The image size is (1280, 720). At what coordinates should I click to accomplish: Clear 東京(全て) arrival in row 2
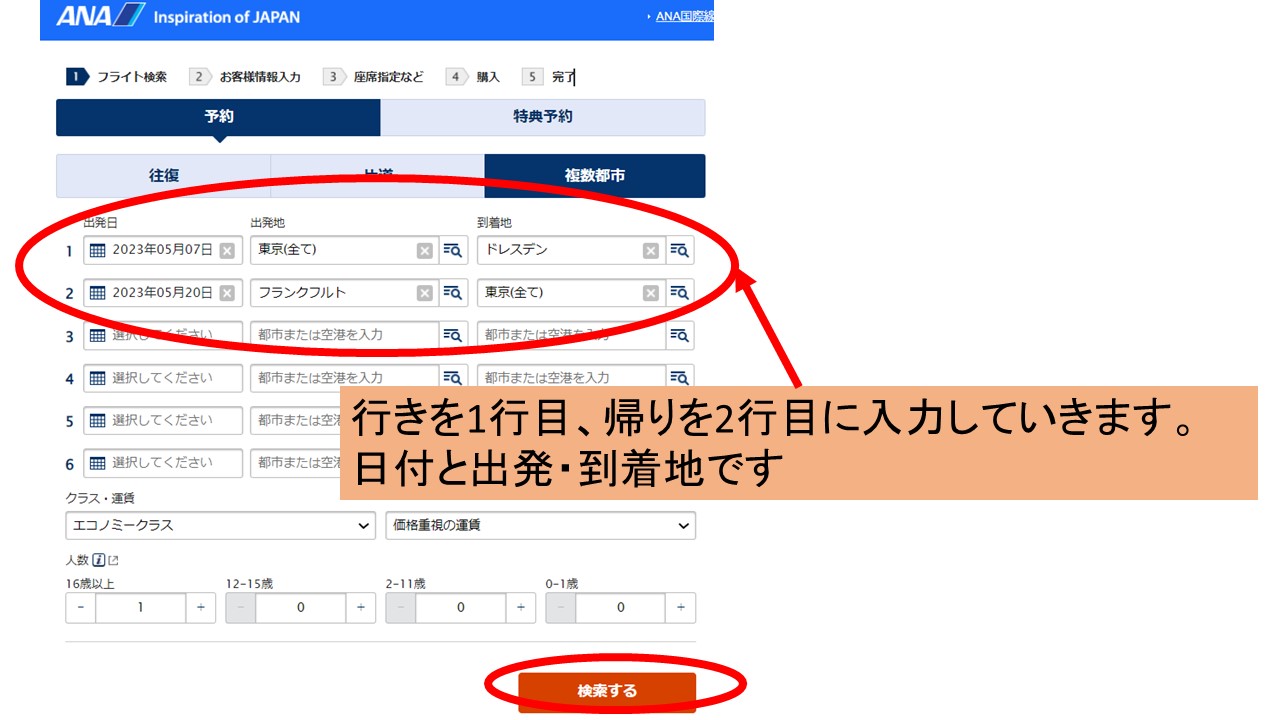[x=651, y=293]
